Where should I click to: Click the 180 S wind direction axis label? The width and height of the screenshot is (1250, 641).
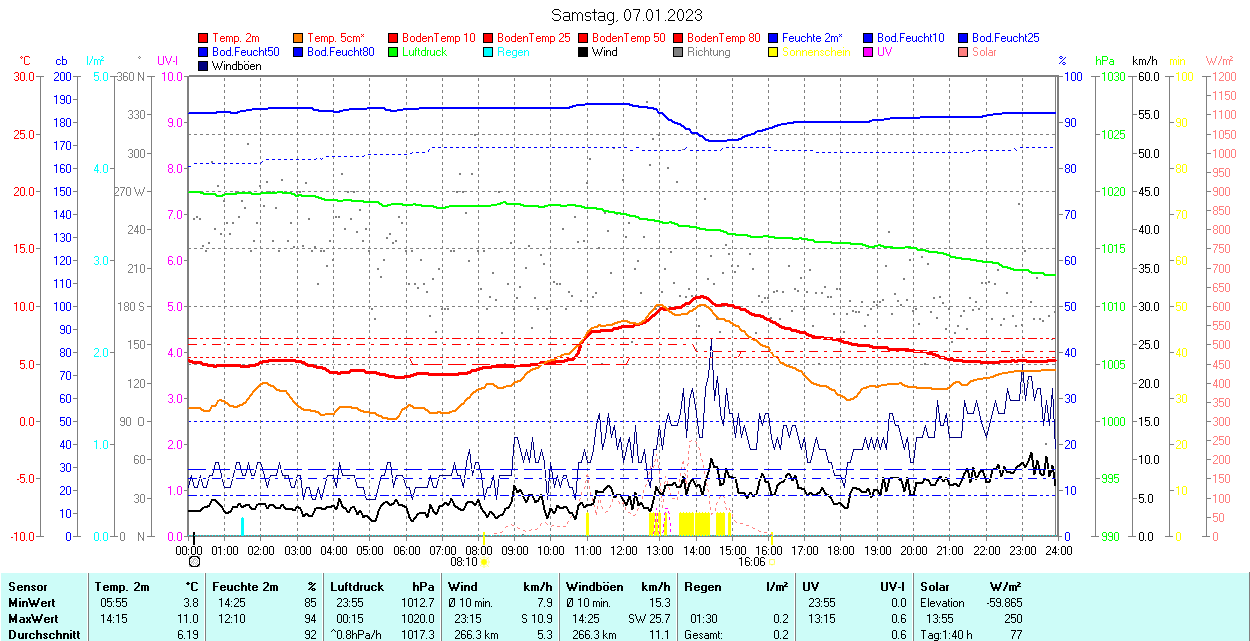click(131, 306)
